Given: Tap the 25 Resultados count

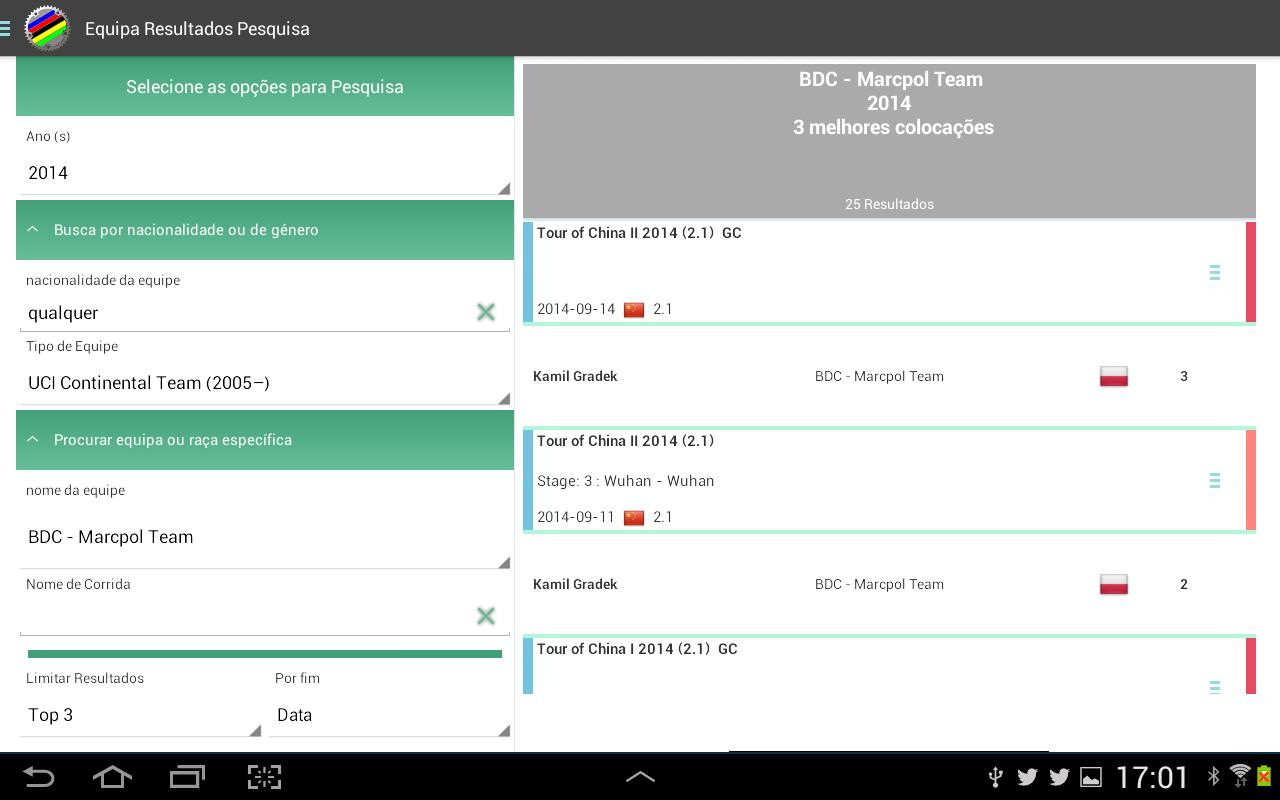Looking at the screenshot, I should pyautogui.click(x=889, y=204).
